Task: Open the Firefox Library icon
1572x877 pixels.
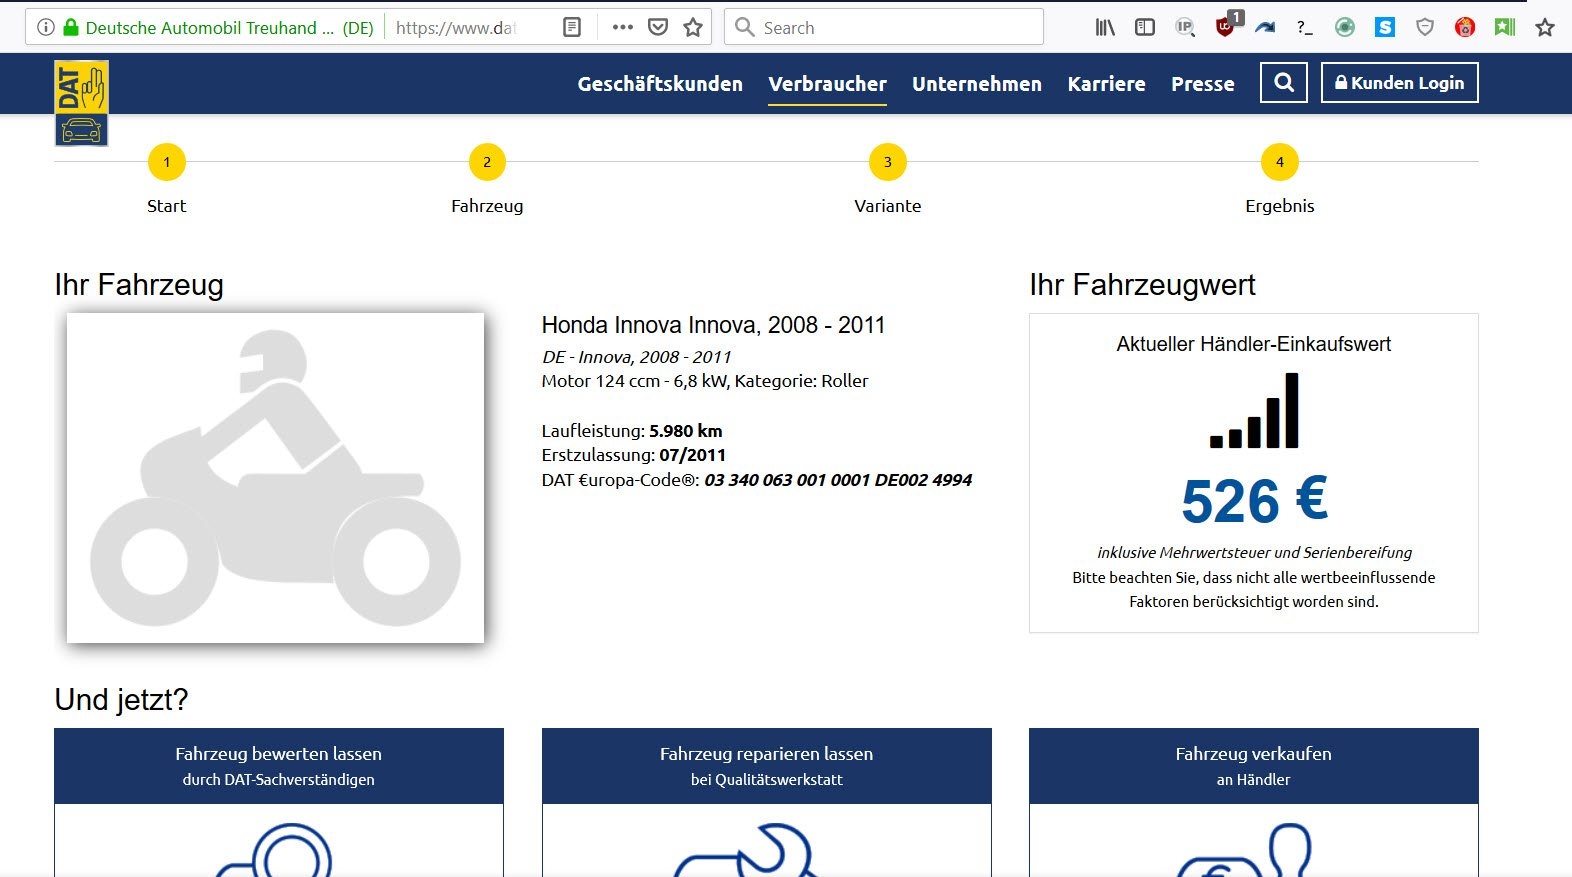Action: point(1105,27)
